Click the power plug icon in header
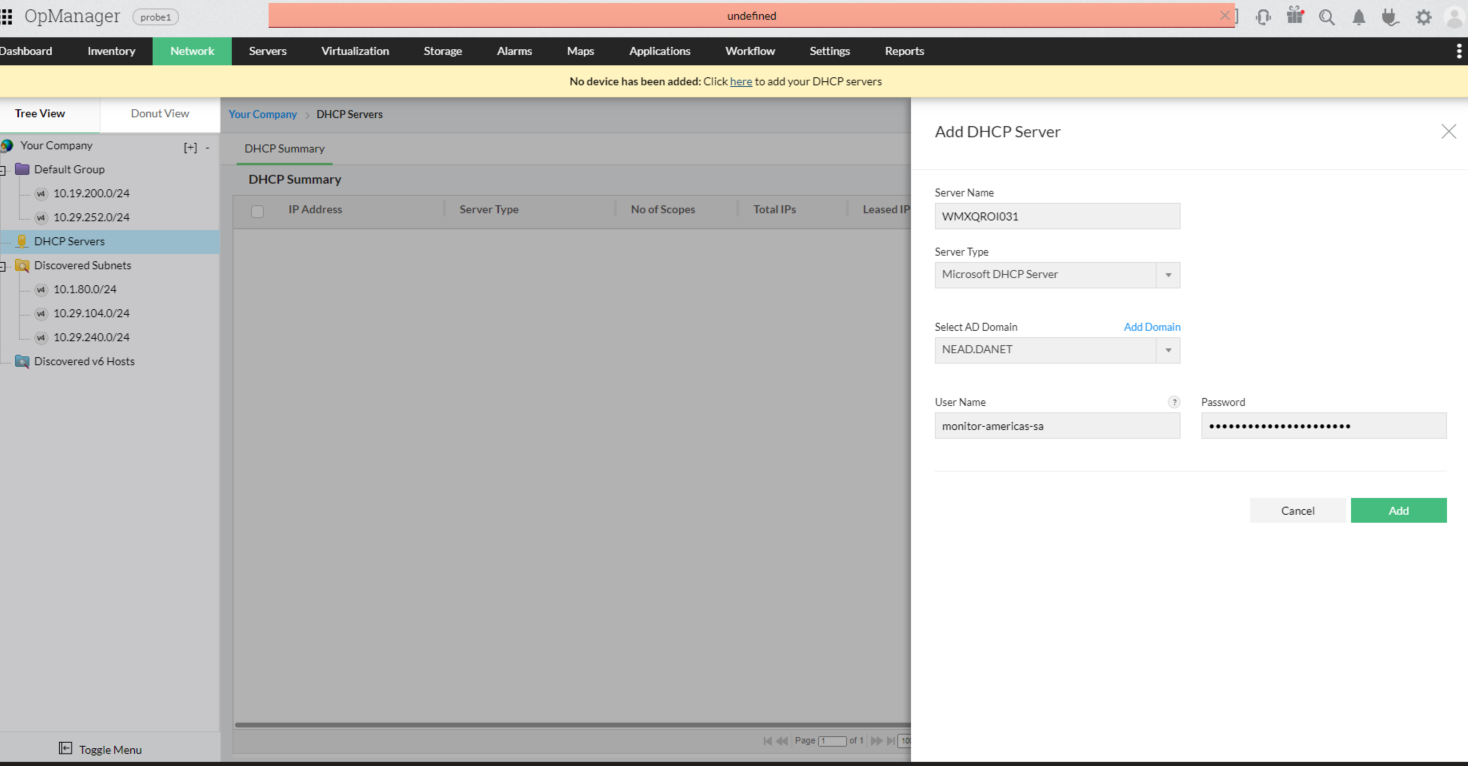The image size is (1468, 766). 1389,17
